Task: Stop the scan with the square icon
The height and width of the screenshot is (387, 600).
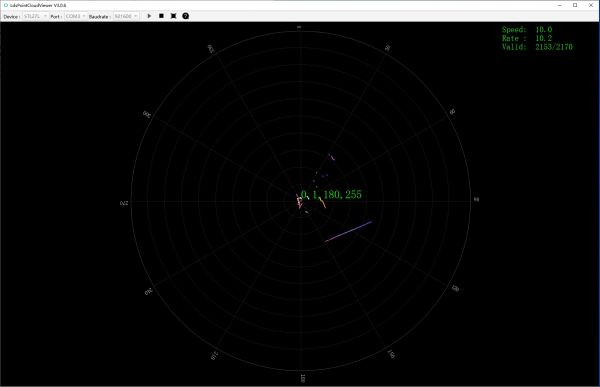Action: [x=161, y=16]
